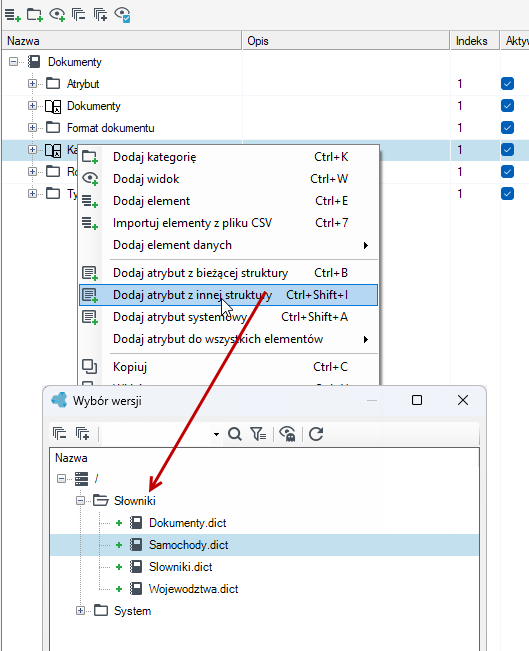Screen dimensions: 529x651
Task: Click the Słowniki open folder icon
Action: click(x=101, y=500)
